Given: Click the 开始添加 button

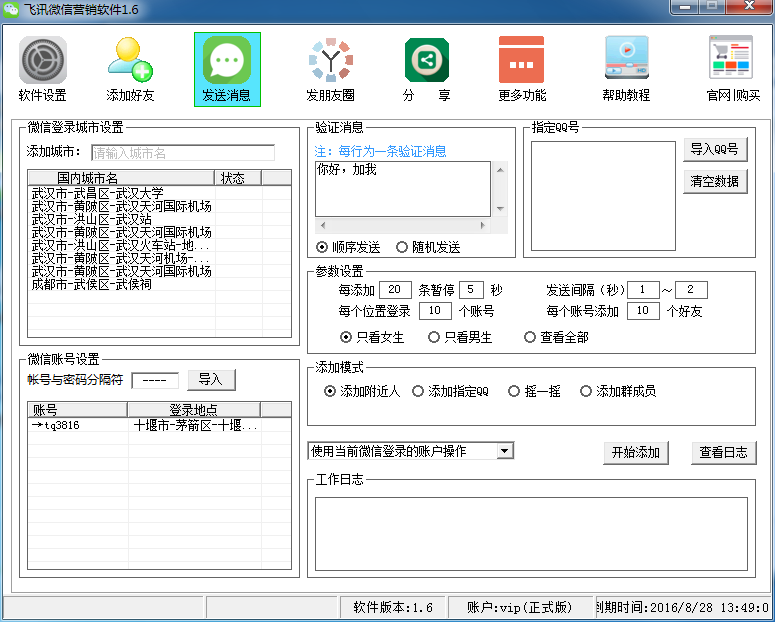Looking at the screenshot, I should 636,452.
